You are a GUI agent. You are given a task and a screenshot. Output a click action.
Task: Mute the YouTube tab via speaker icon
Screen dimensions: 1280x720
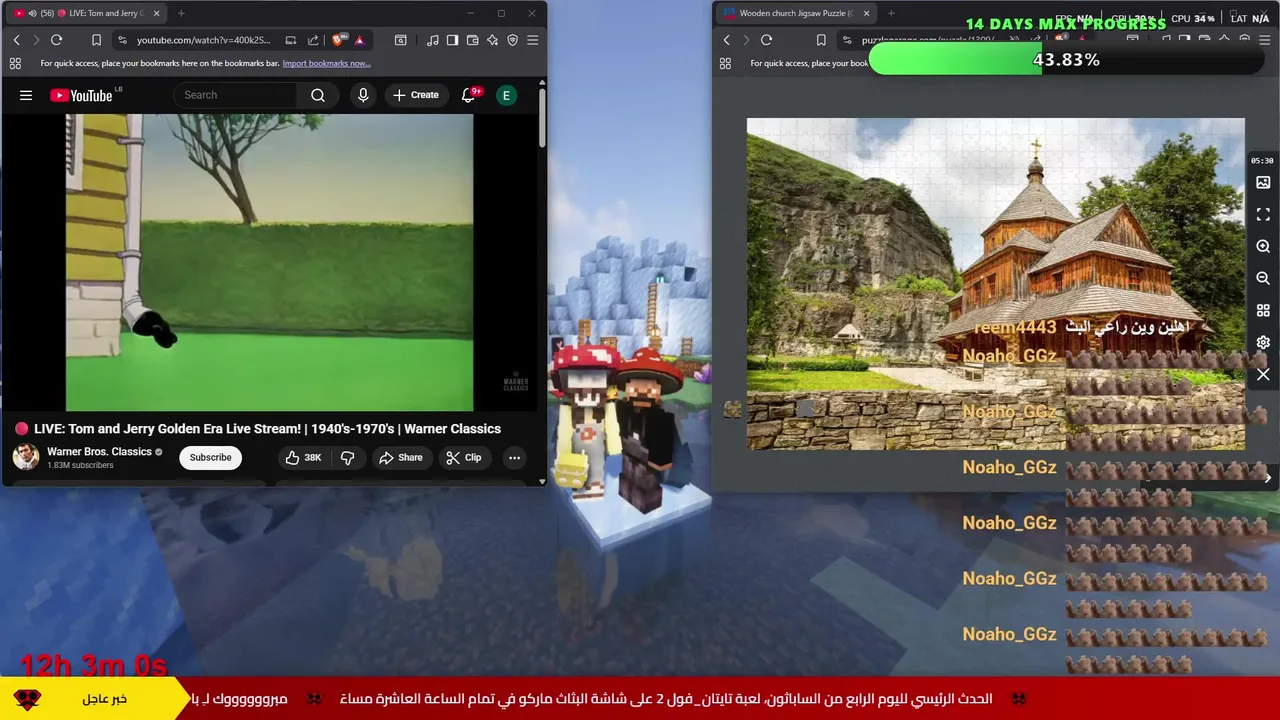tap(32, 13)
